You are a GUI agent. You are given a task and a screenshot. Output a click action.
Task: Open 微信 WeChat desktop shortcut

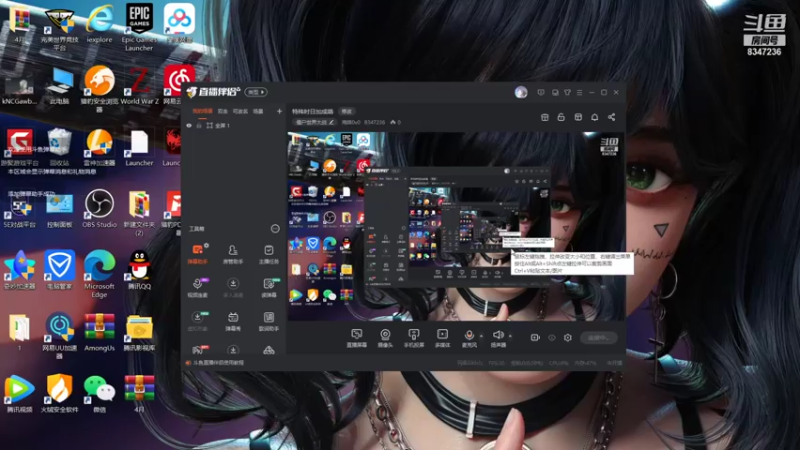[99, 394]
